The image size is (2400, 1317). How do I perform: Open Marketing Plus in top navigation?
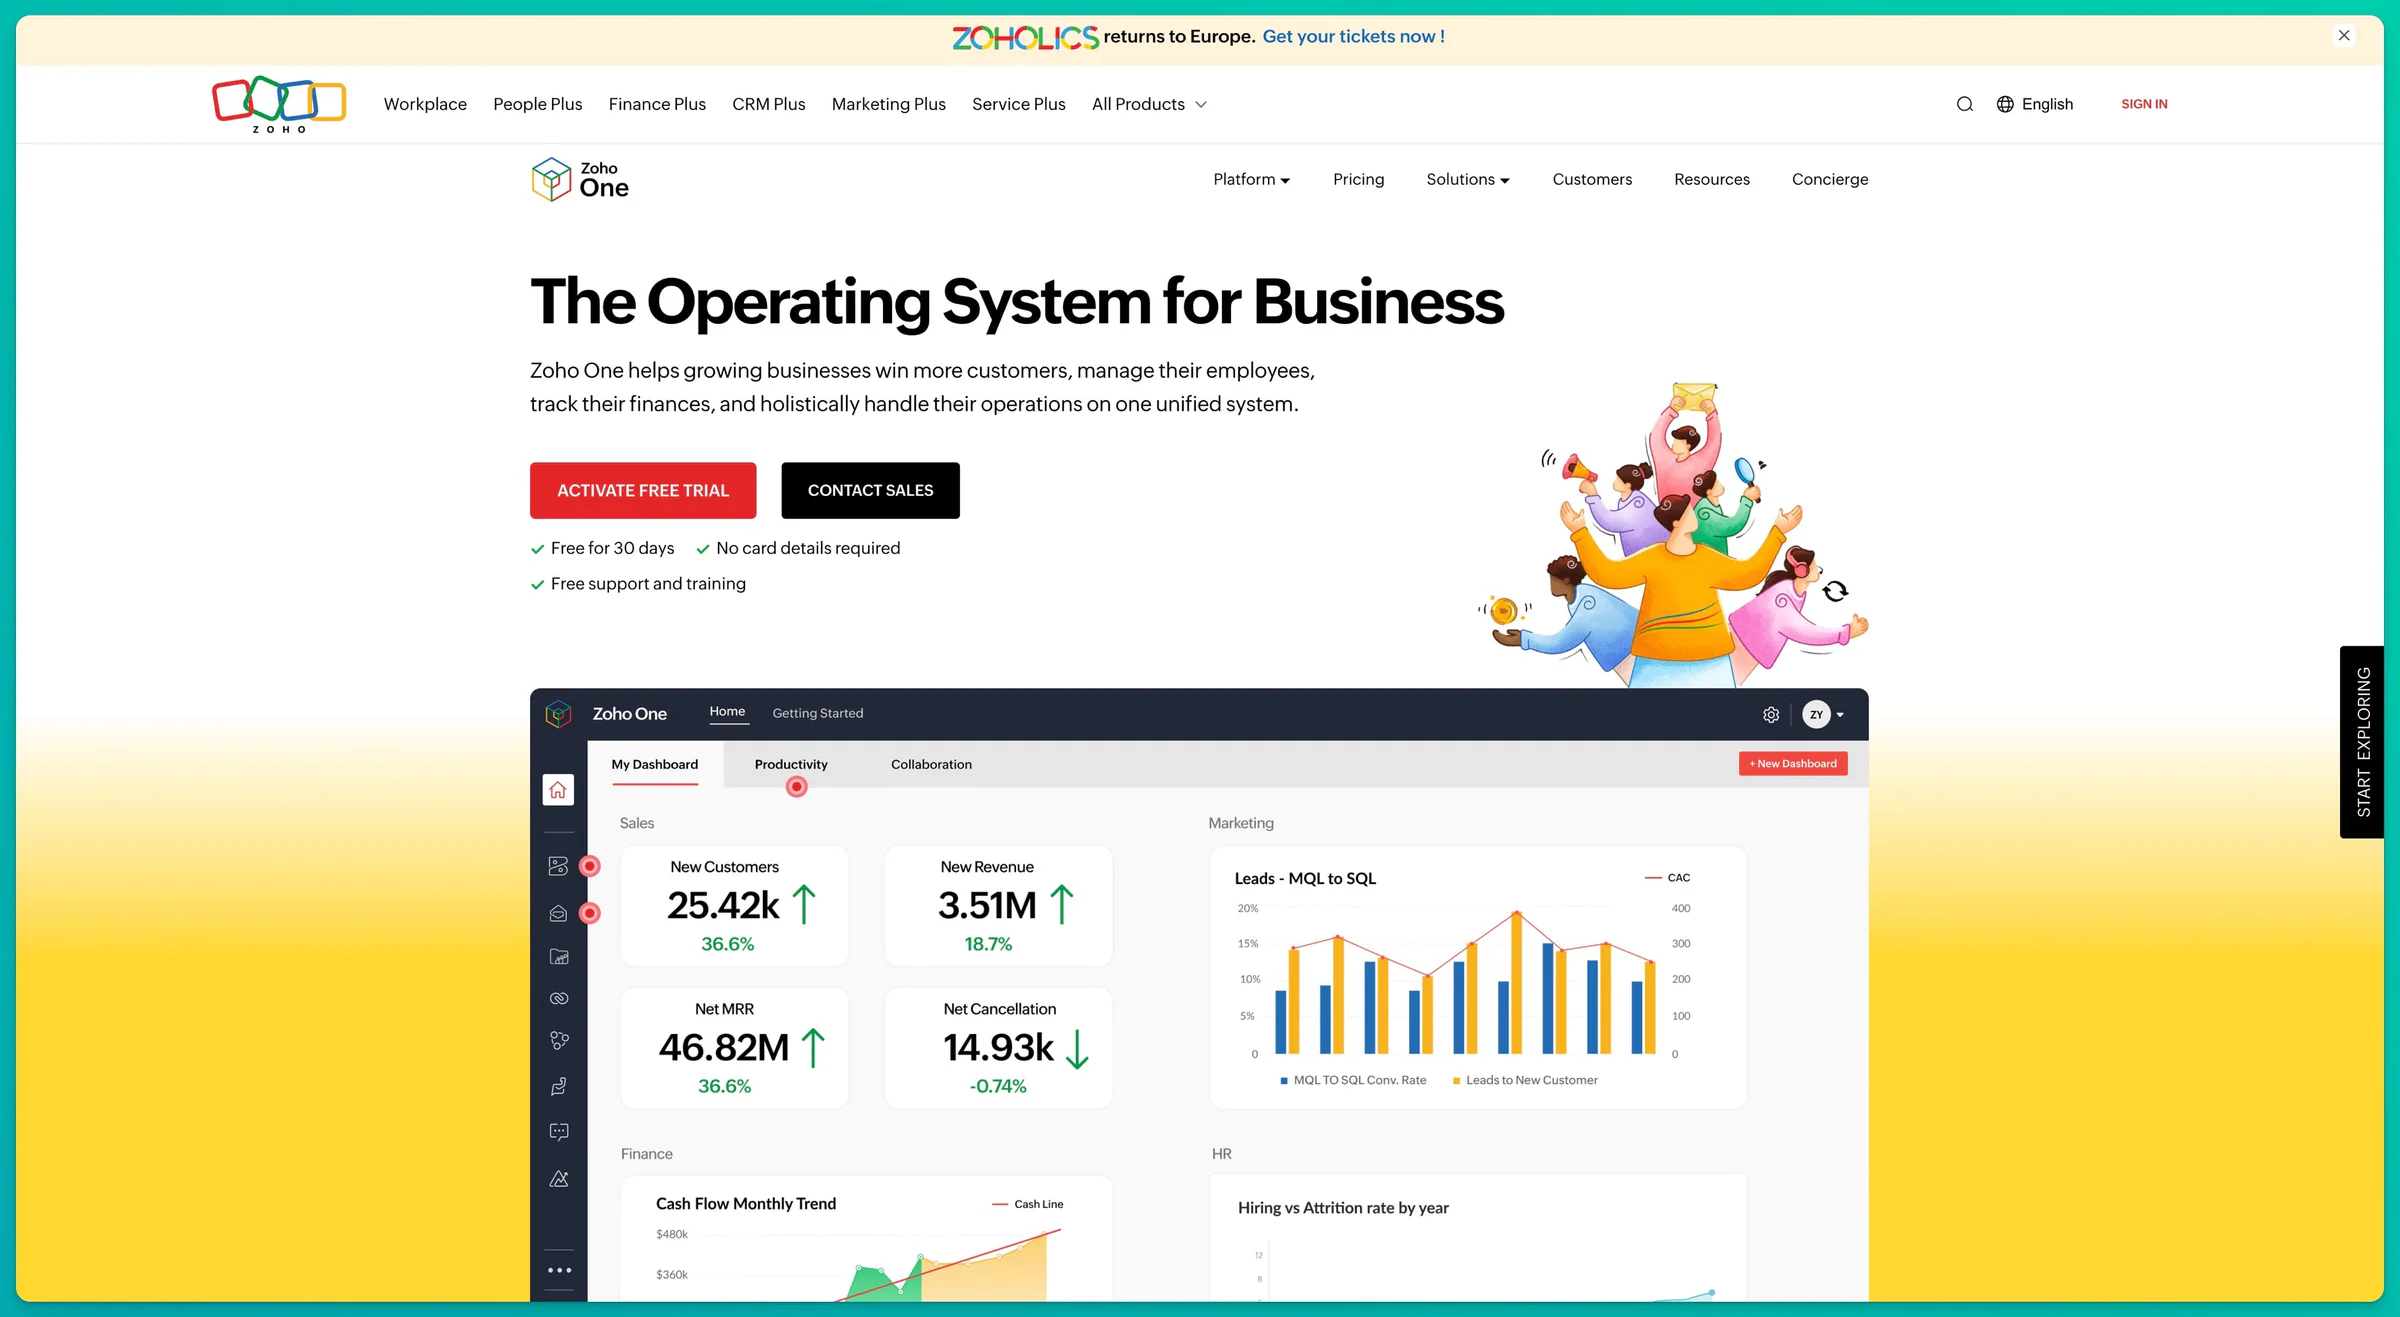point(888,104)
